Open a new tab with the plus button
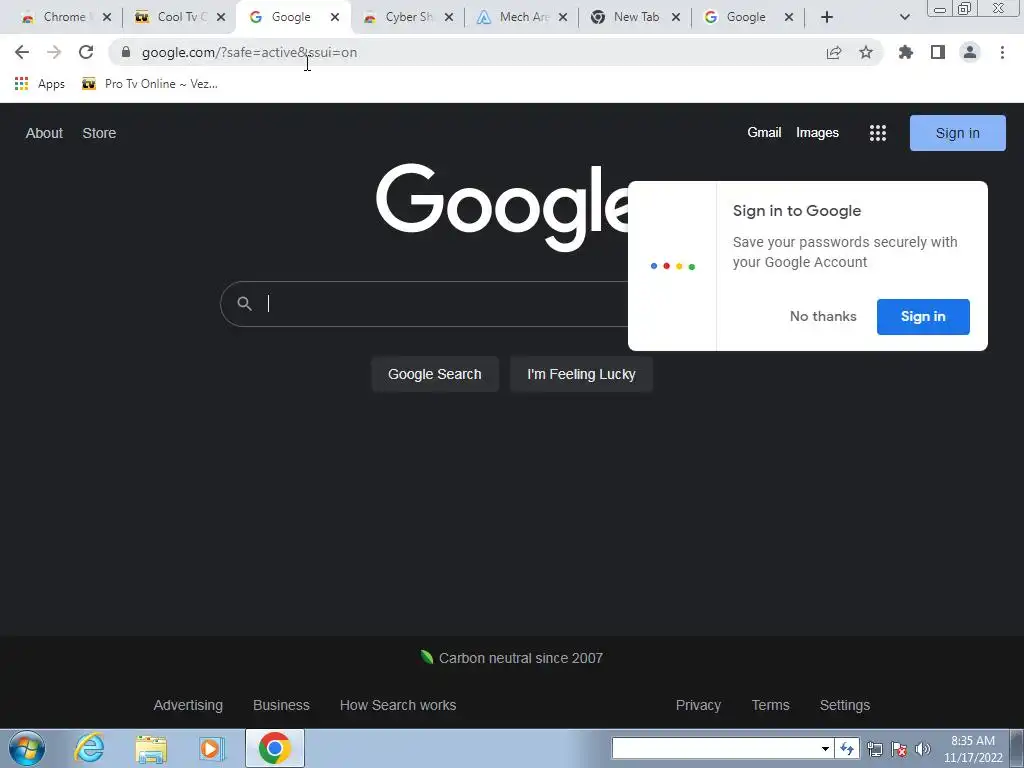The width and height of the screenshot is (1024, 768). (x=827, y=17)
